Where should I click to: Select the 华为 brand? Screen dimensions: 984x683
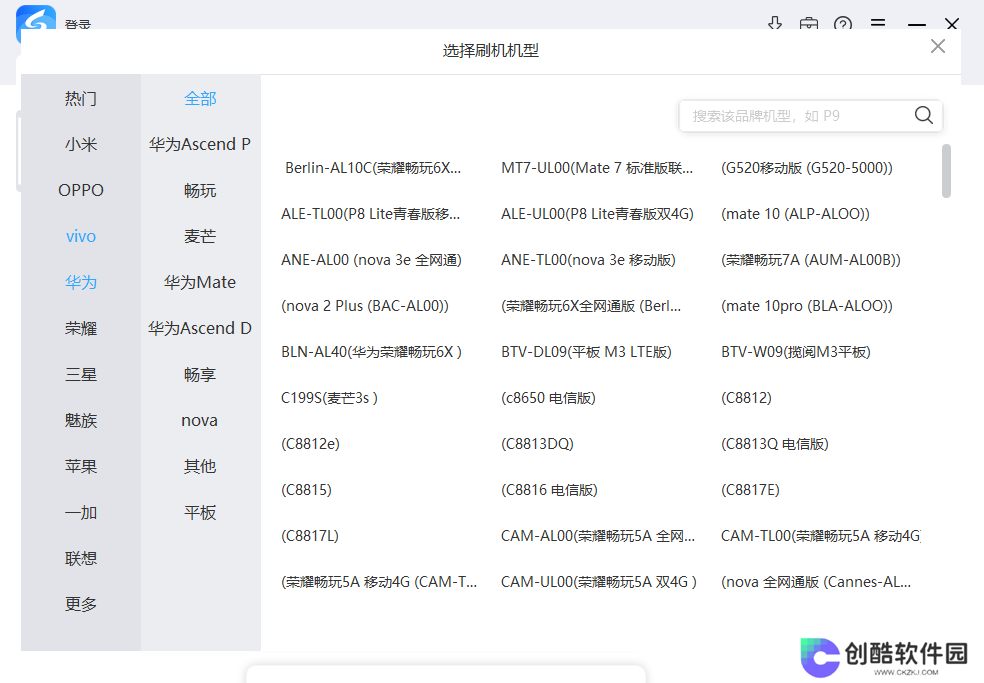pyautogui.click(x=81, y=282)
